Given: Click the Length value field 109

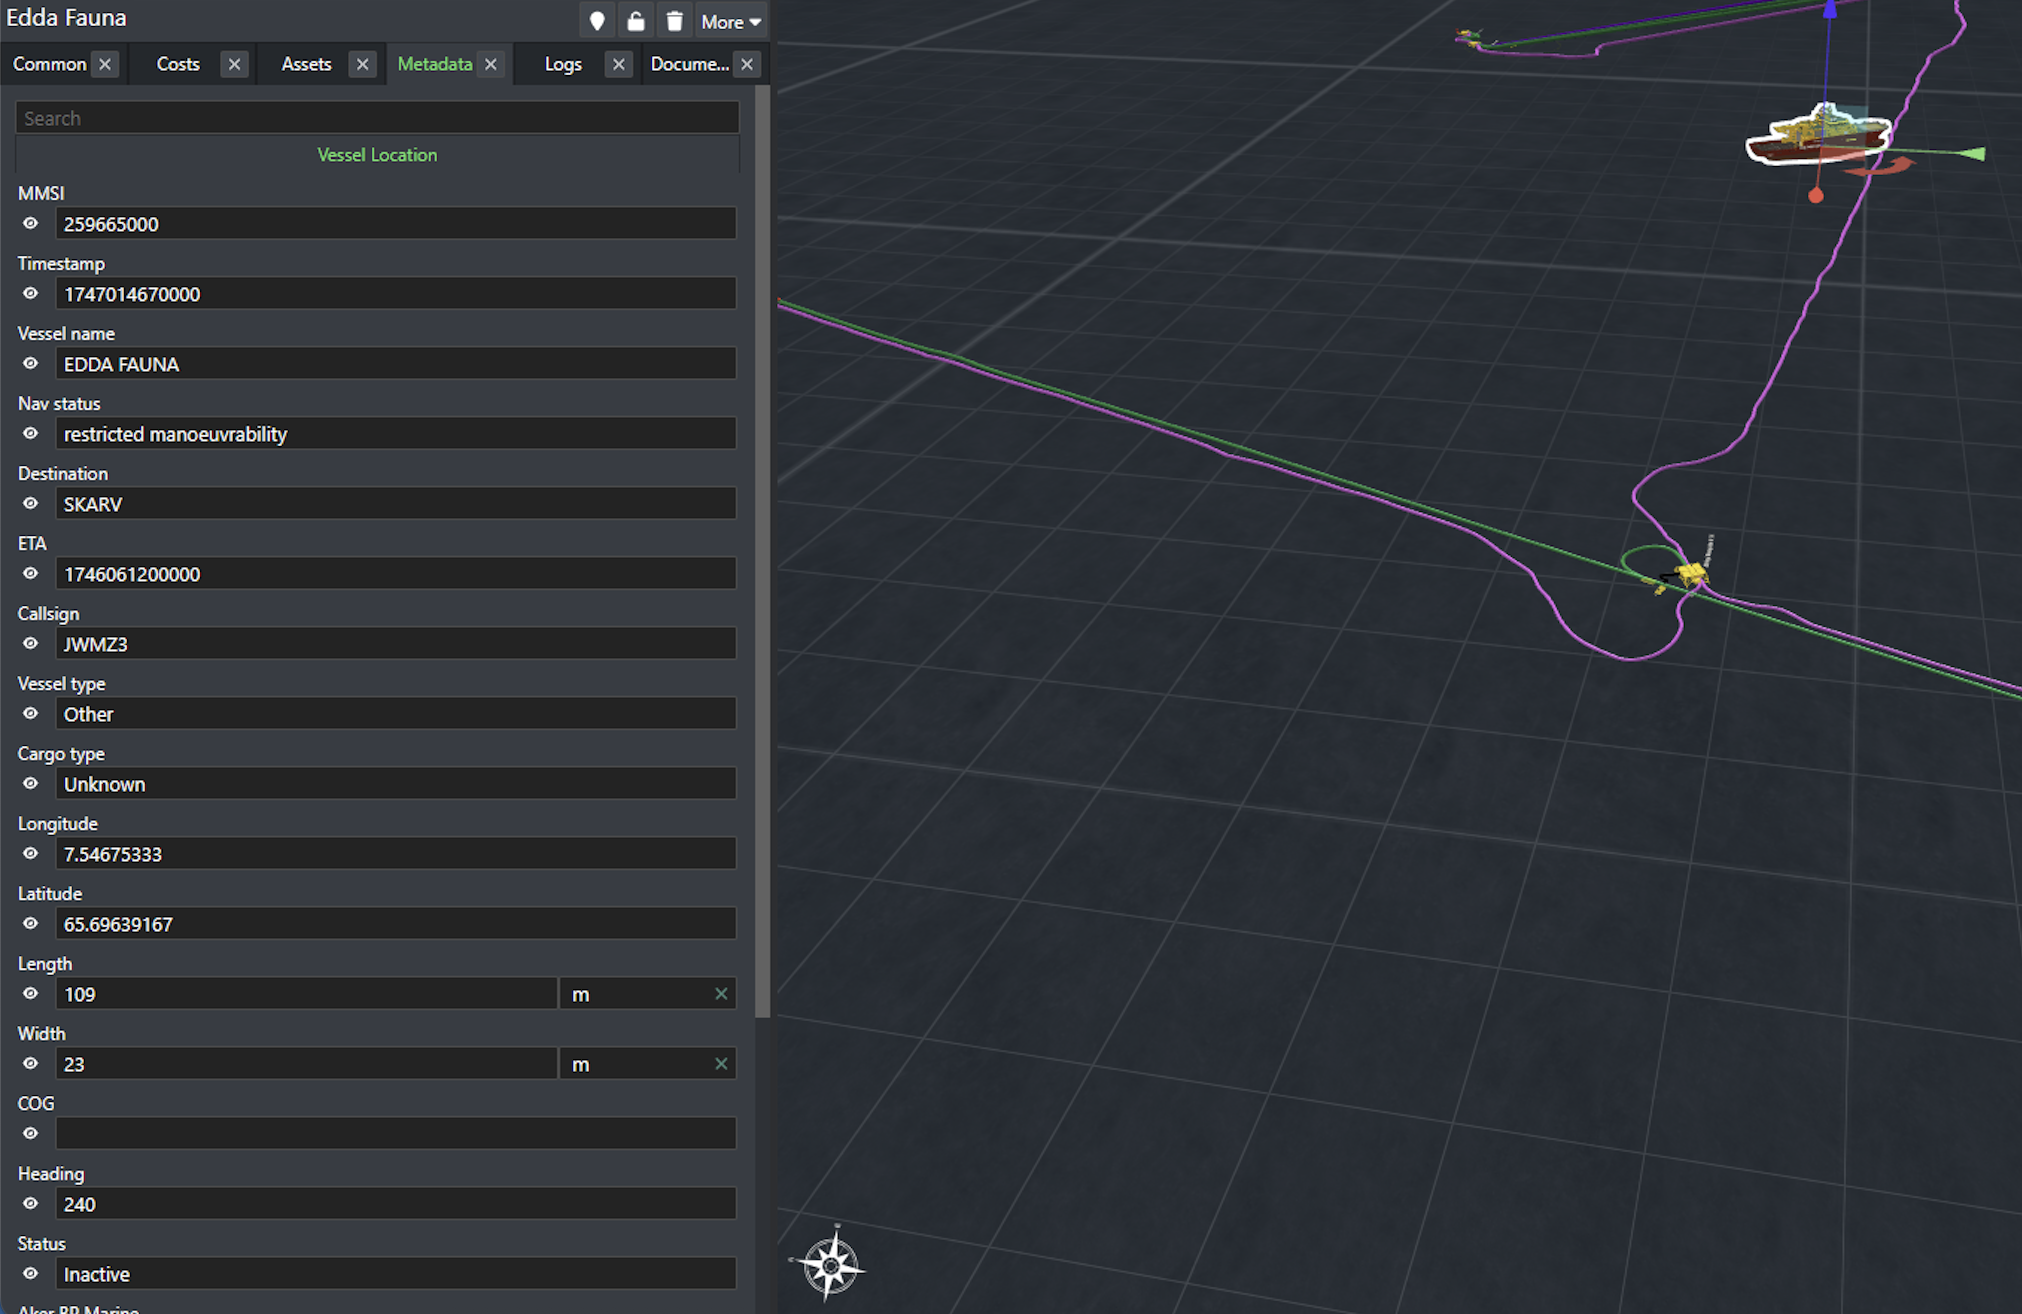Looking at the screenshot, I should click(x=306, y=994).
